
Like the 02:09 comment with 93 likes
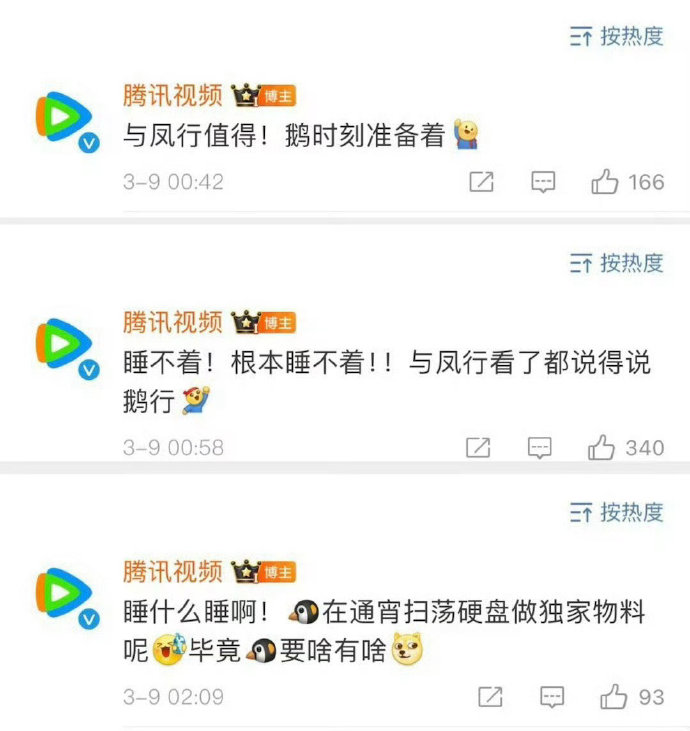click(614, 697)
